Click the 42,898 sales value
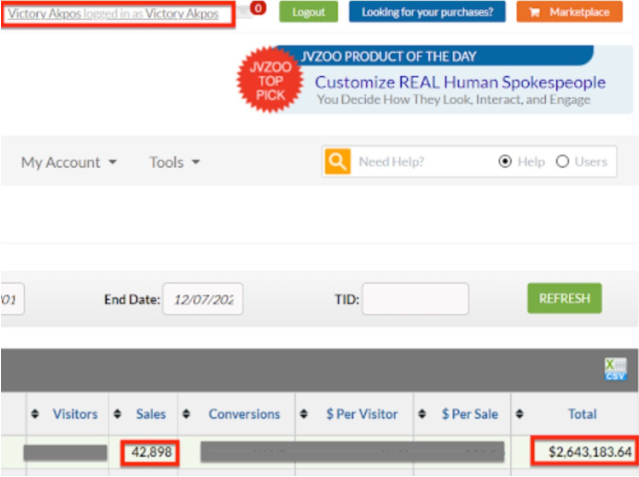The image size is (639, 477). (x=151, y=452)
